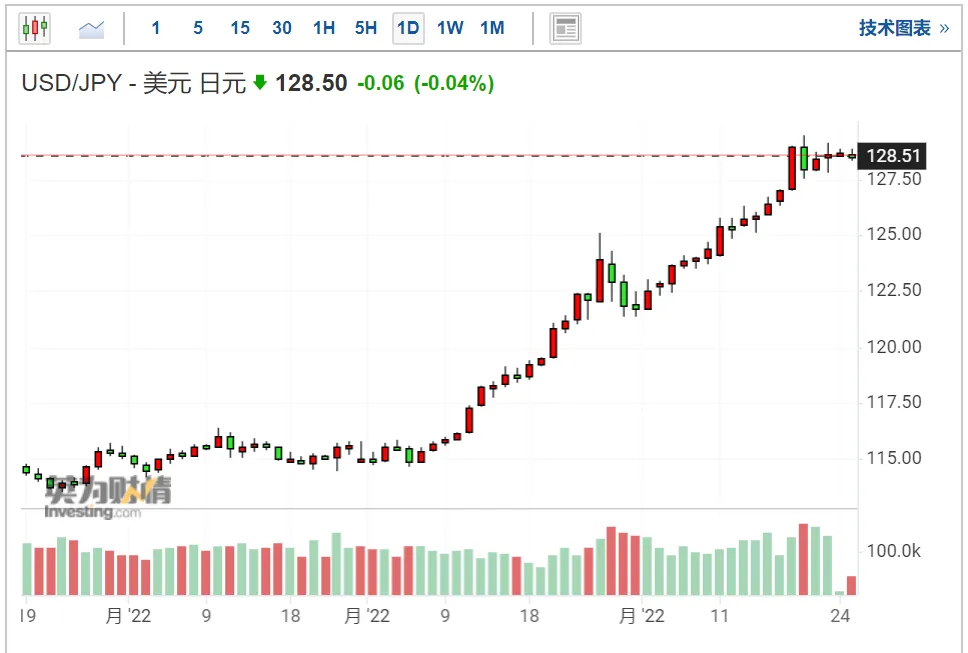Click the double chevron after 技术图表

pyautogui.click(x=944, y=28)
